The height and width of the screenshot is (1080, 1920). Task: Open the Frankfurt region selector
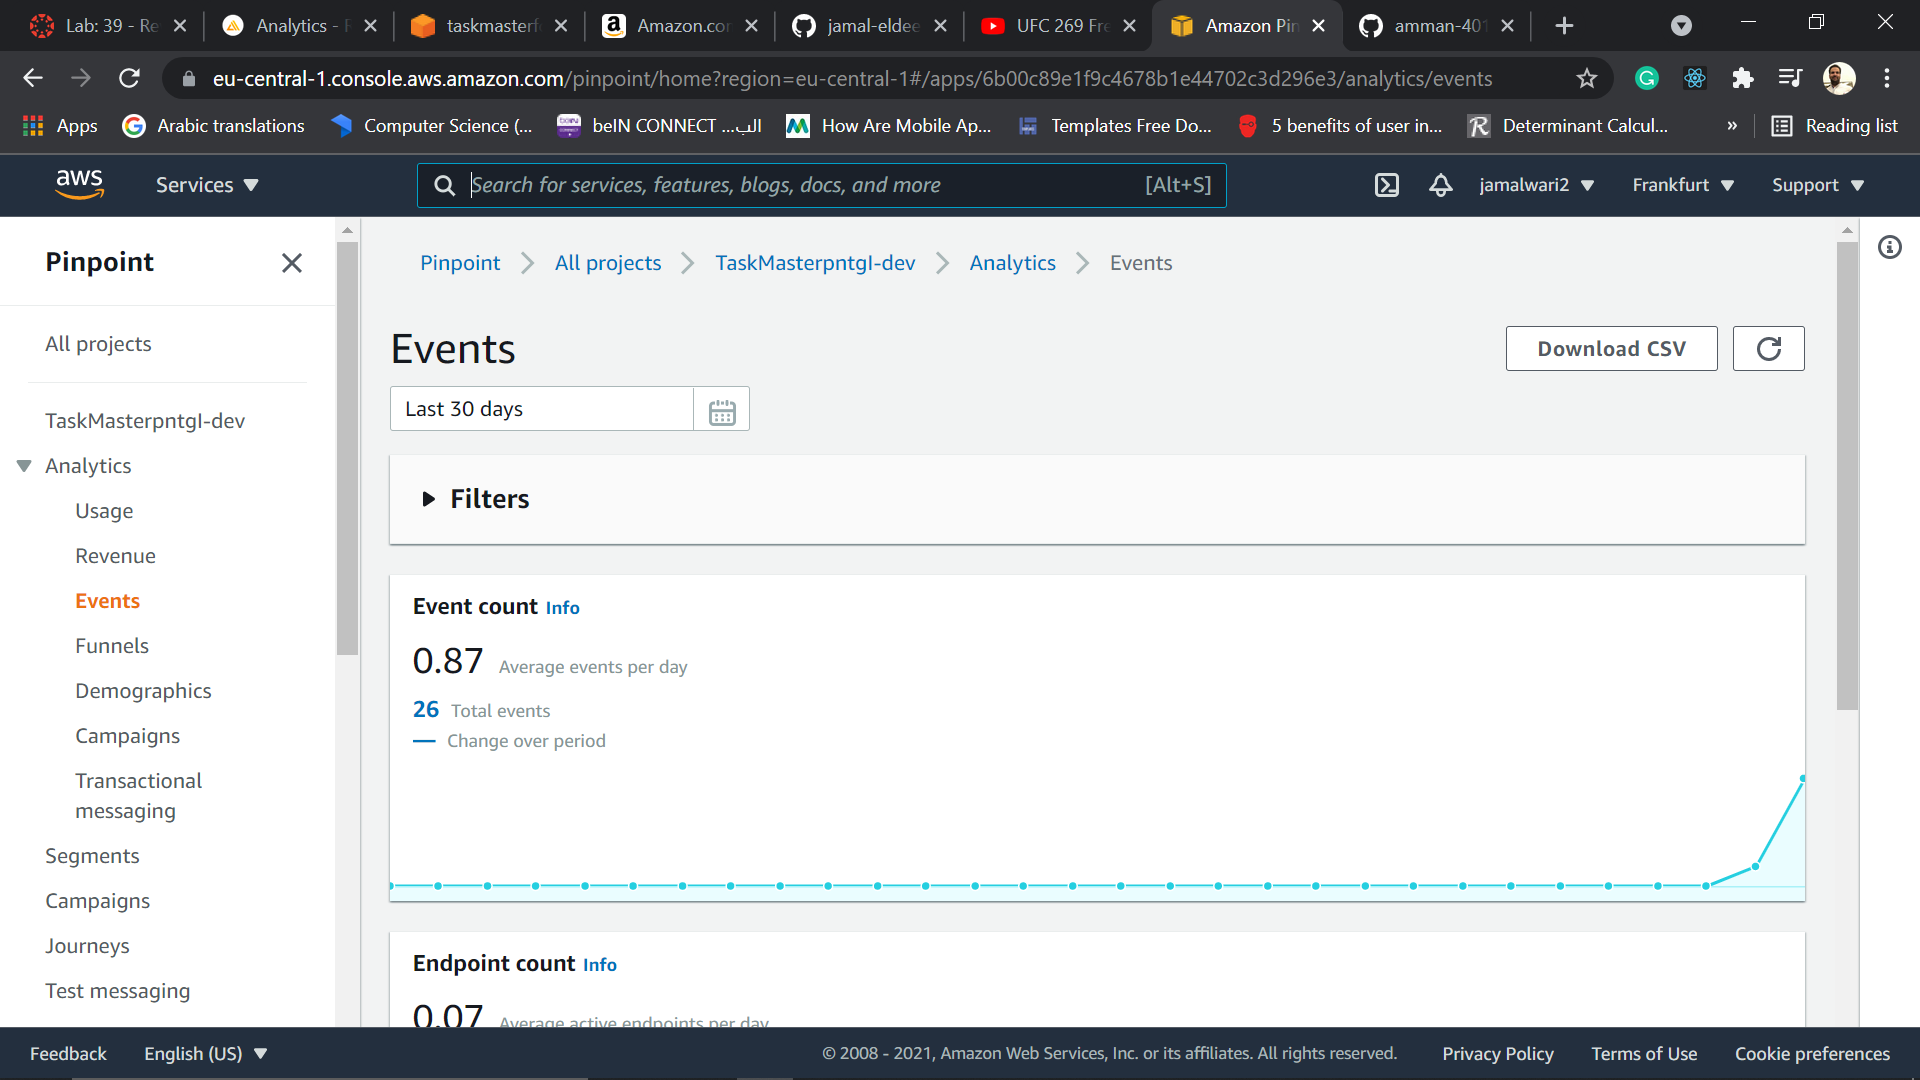[1683, 185]
